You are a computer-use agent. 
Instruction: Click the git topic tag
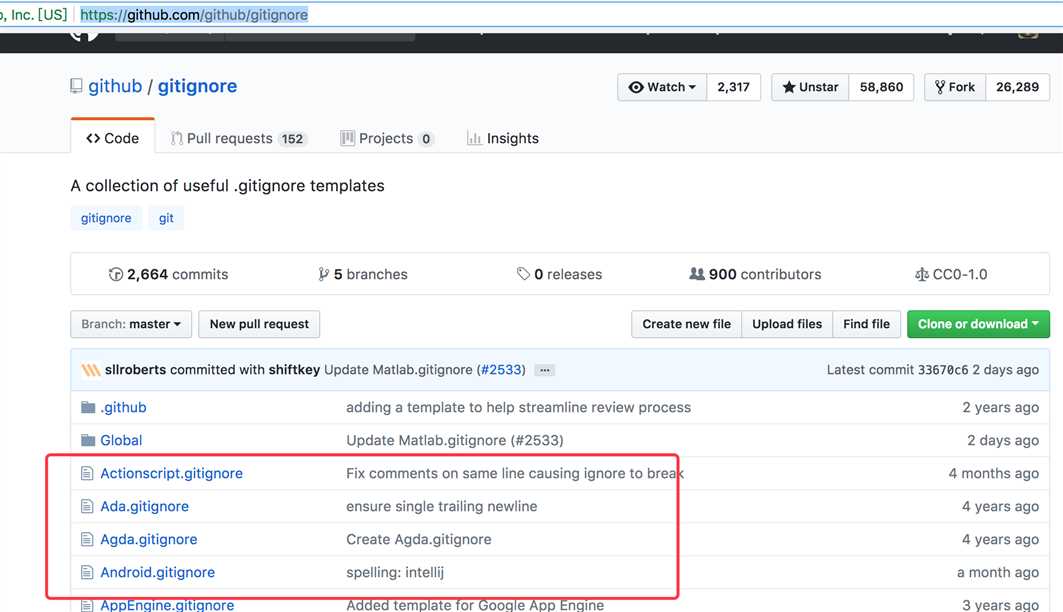point(166,218)
